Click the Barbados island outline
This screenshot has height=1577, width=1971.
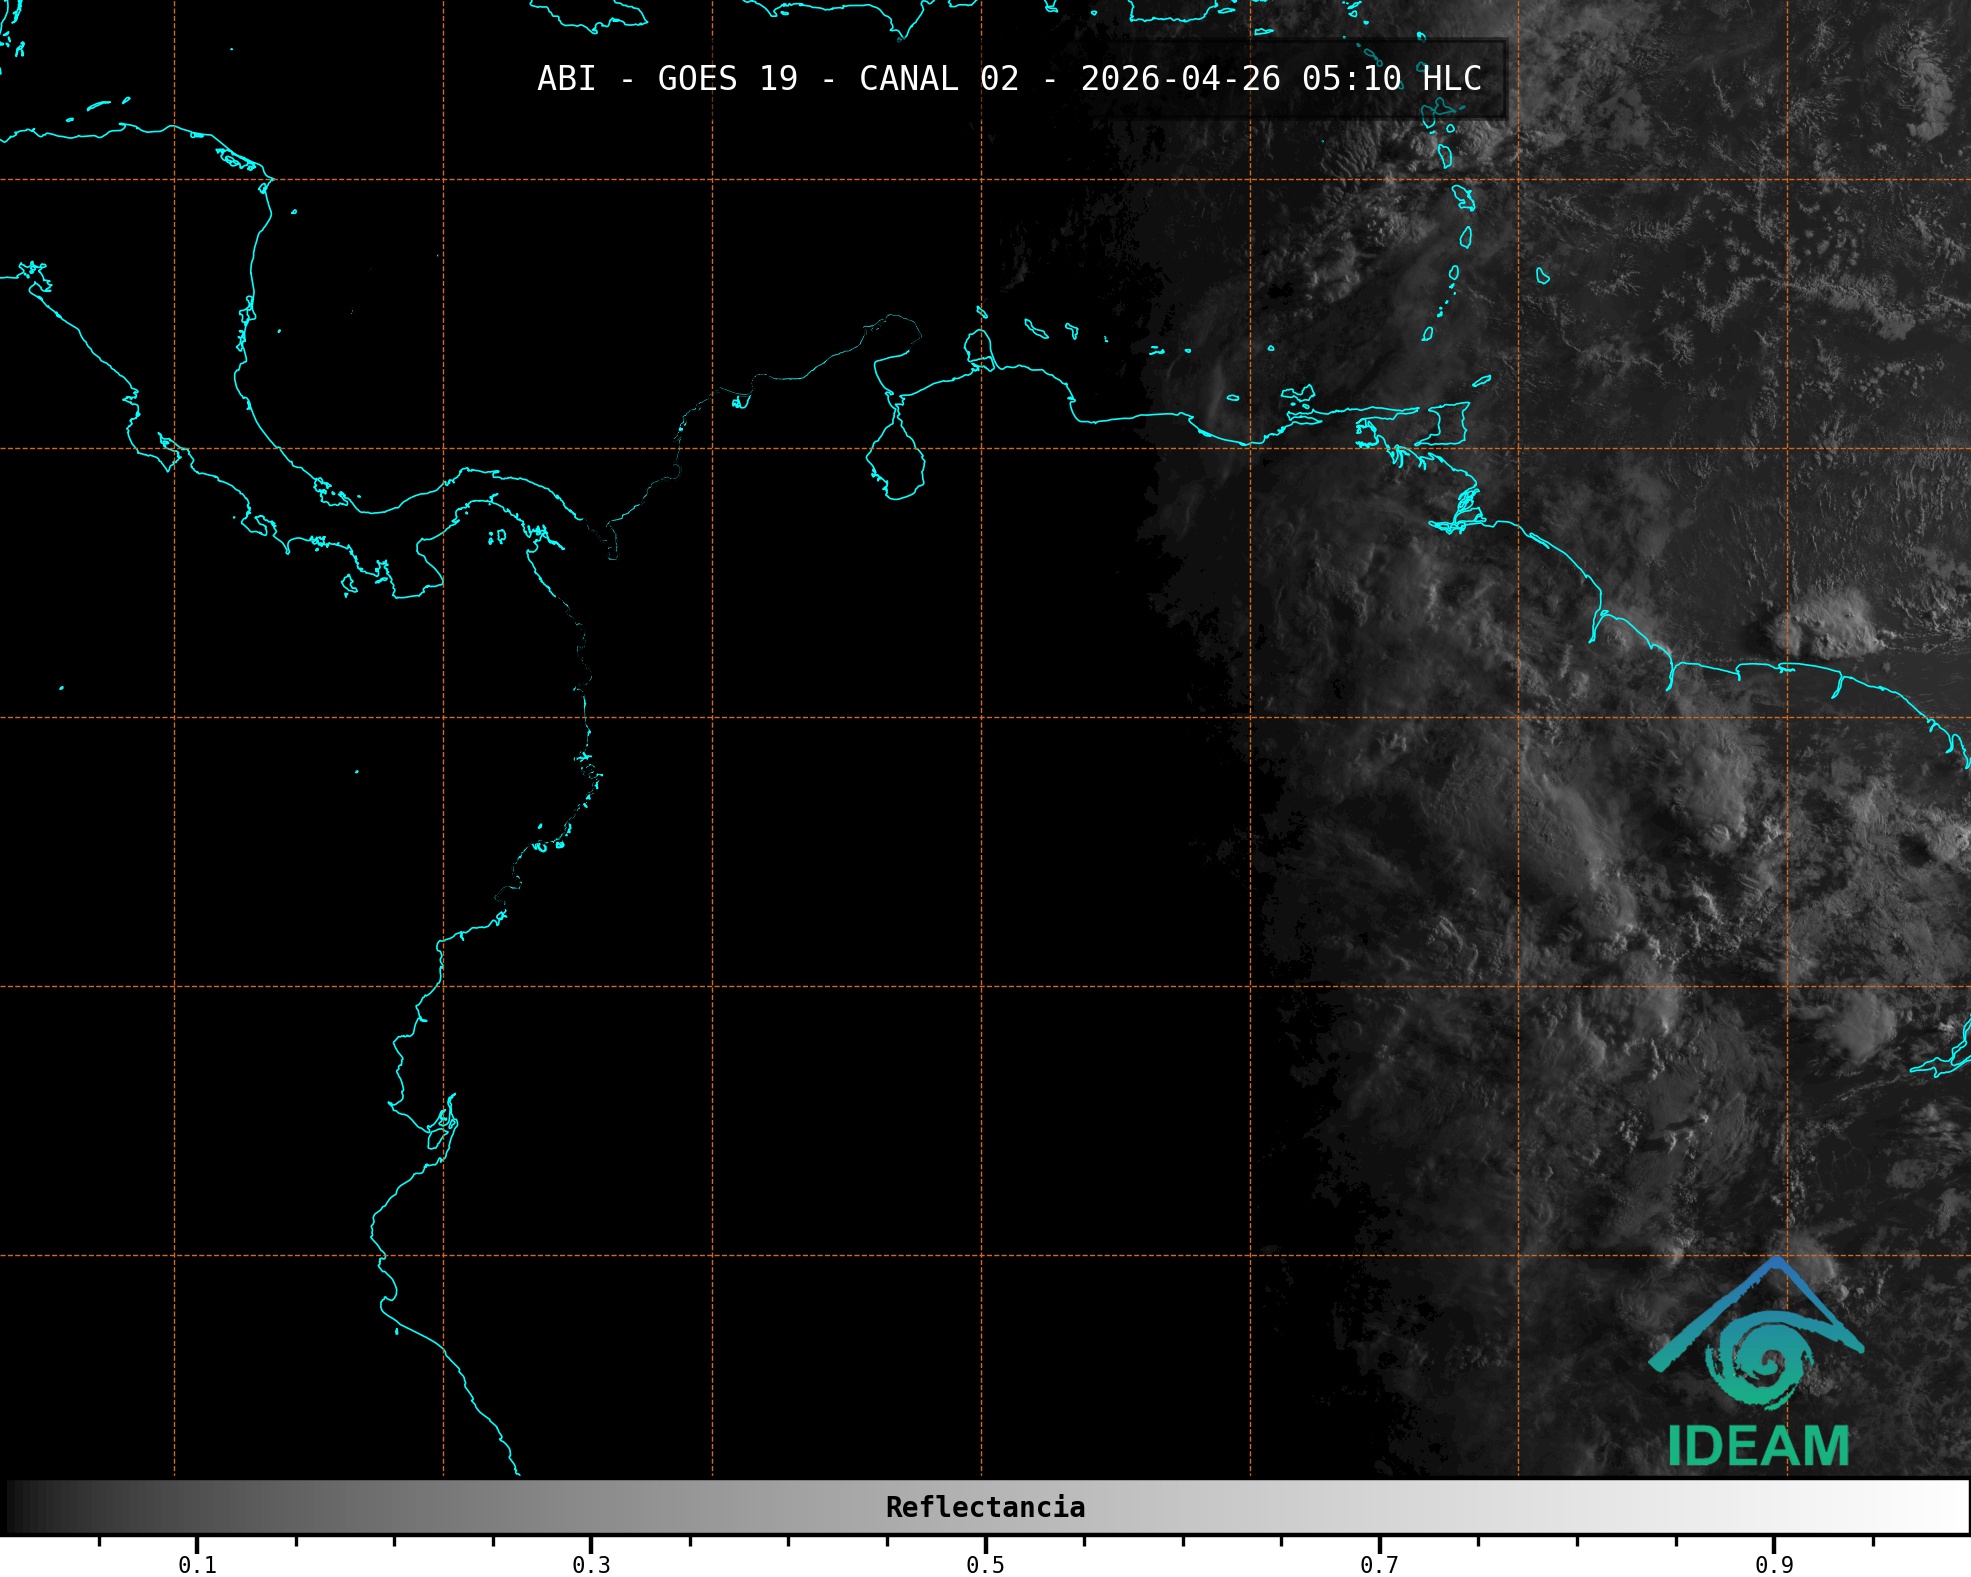[x=1542, y=276]
